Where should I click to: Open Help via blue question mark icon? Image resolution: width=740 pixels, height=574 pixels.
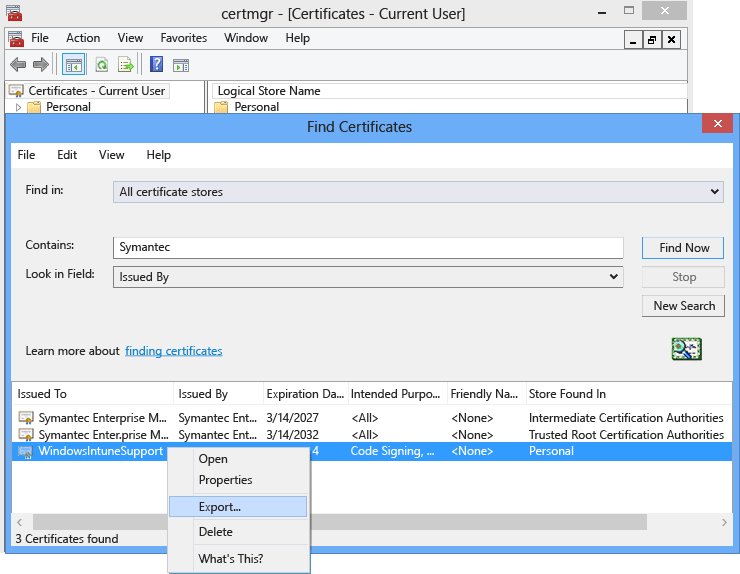click(x=156, y=64)
